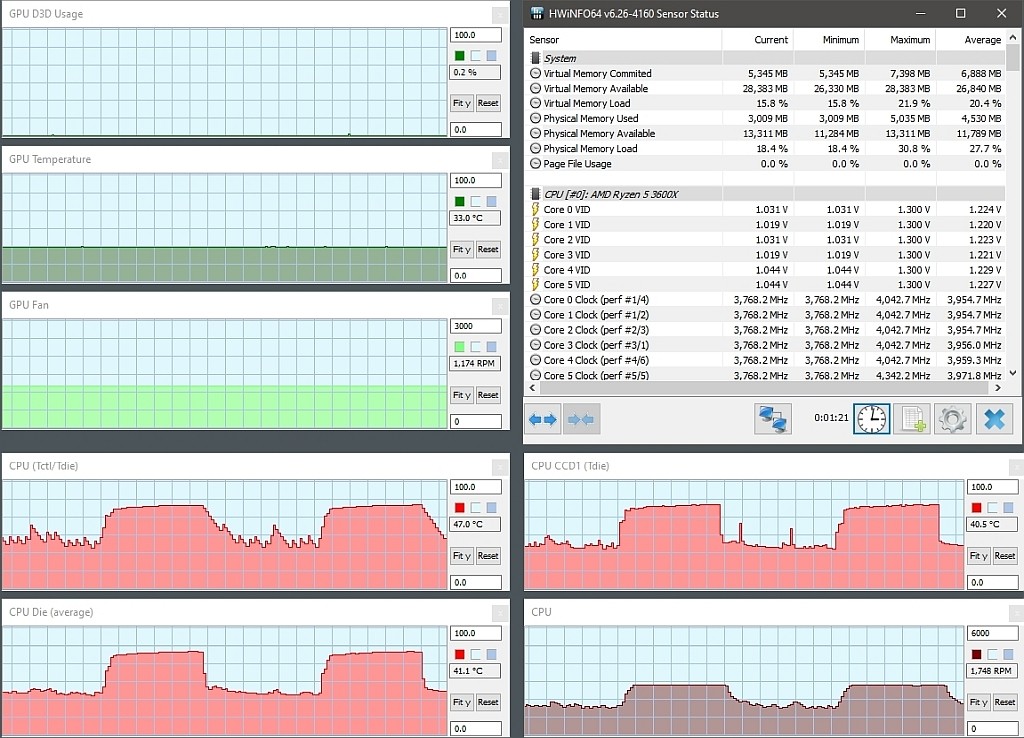Open the network remote monitoring icon
The height and width of the screenshot is (738, 1024).
click(x=773, y=419)
